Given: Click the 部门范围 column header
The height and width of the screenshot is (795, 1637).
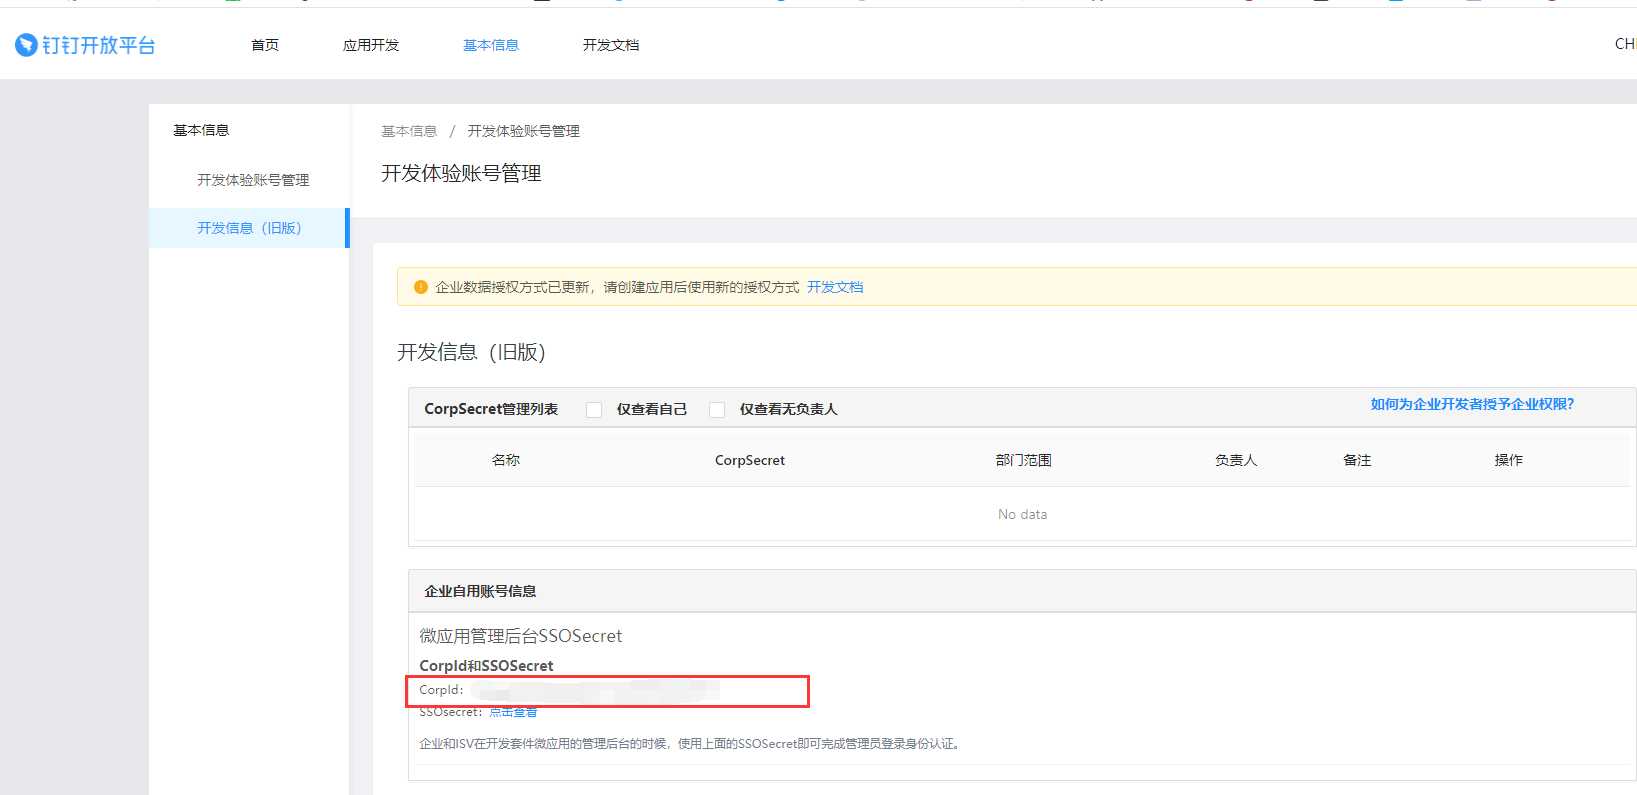Looking at the screenshot, I should click(1023, 460).
